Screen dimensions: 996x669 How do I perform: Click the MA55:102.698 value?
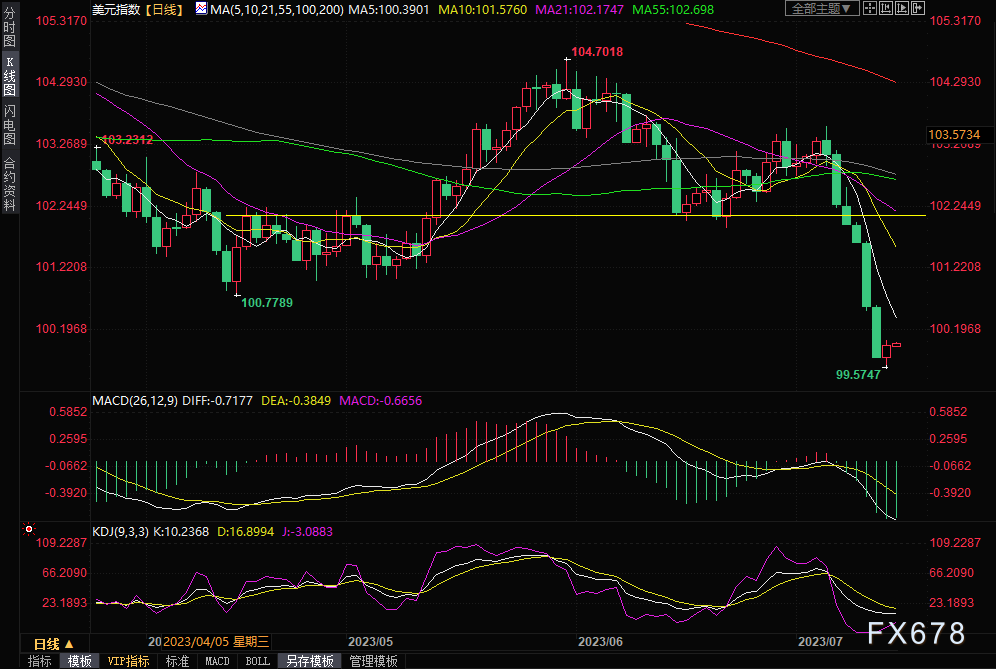[673, 10]
